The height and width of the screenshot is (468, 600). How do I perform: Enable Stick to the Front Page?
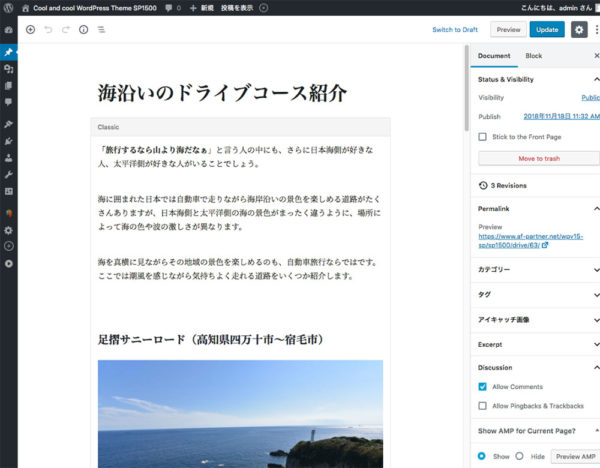pos(483,137)
